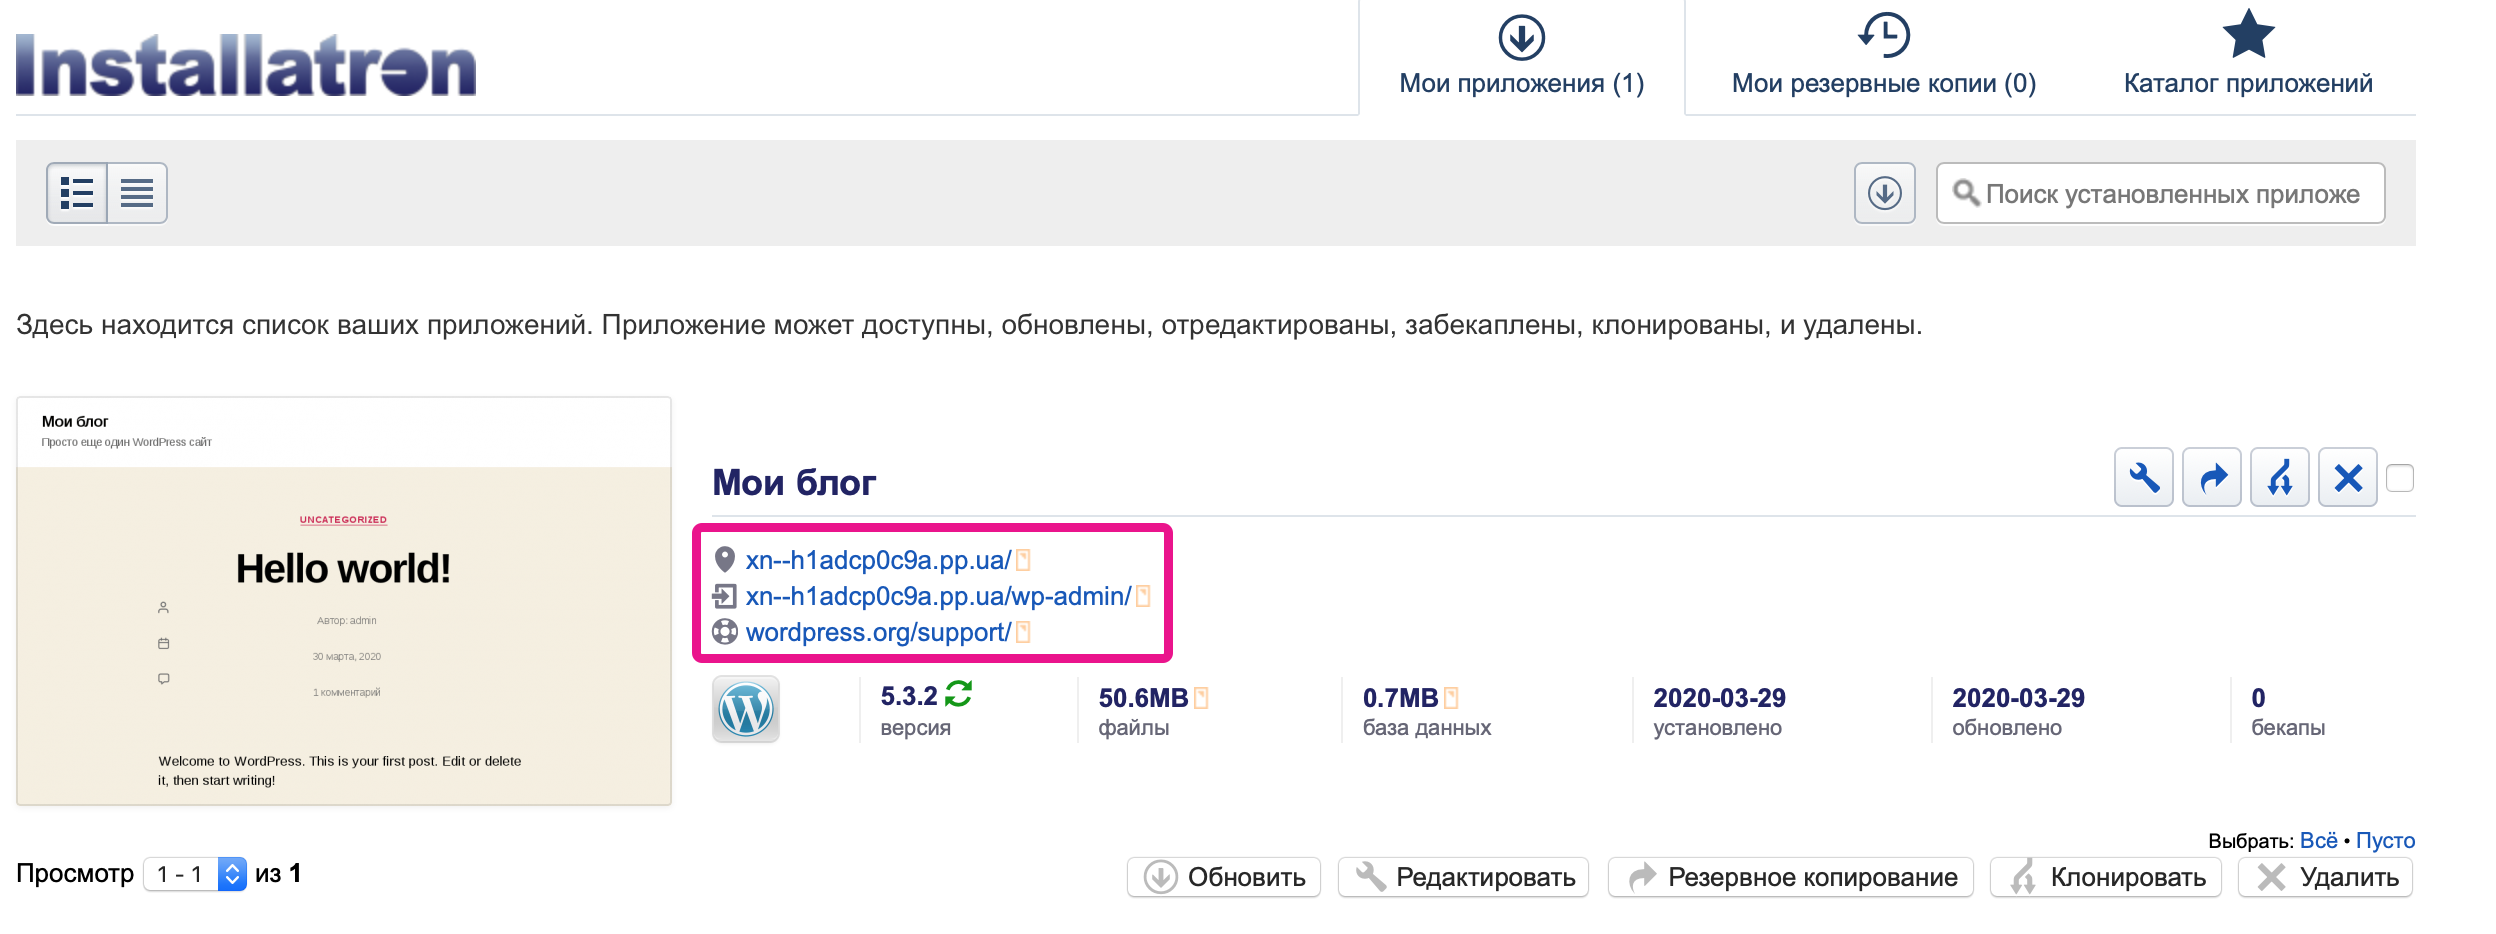The width and height of the screenshot is (2496, 934).
Task: Click the green update arrows next to 5.3.2
Action: (x=959, y=693)
